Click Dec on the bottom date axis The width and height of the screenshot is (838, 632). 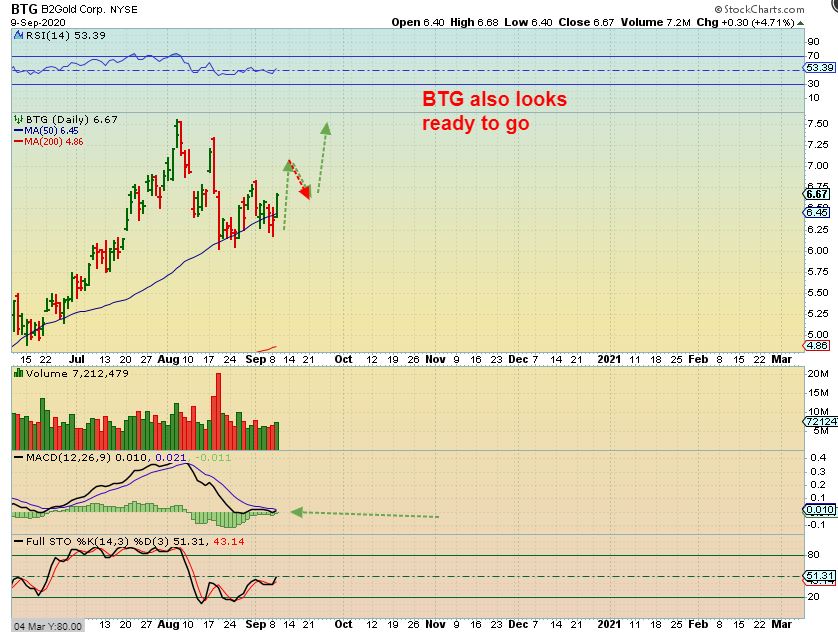pyautogui.click(x=518, y=624)
